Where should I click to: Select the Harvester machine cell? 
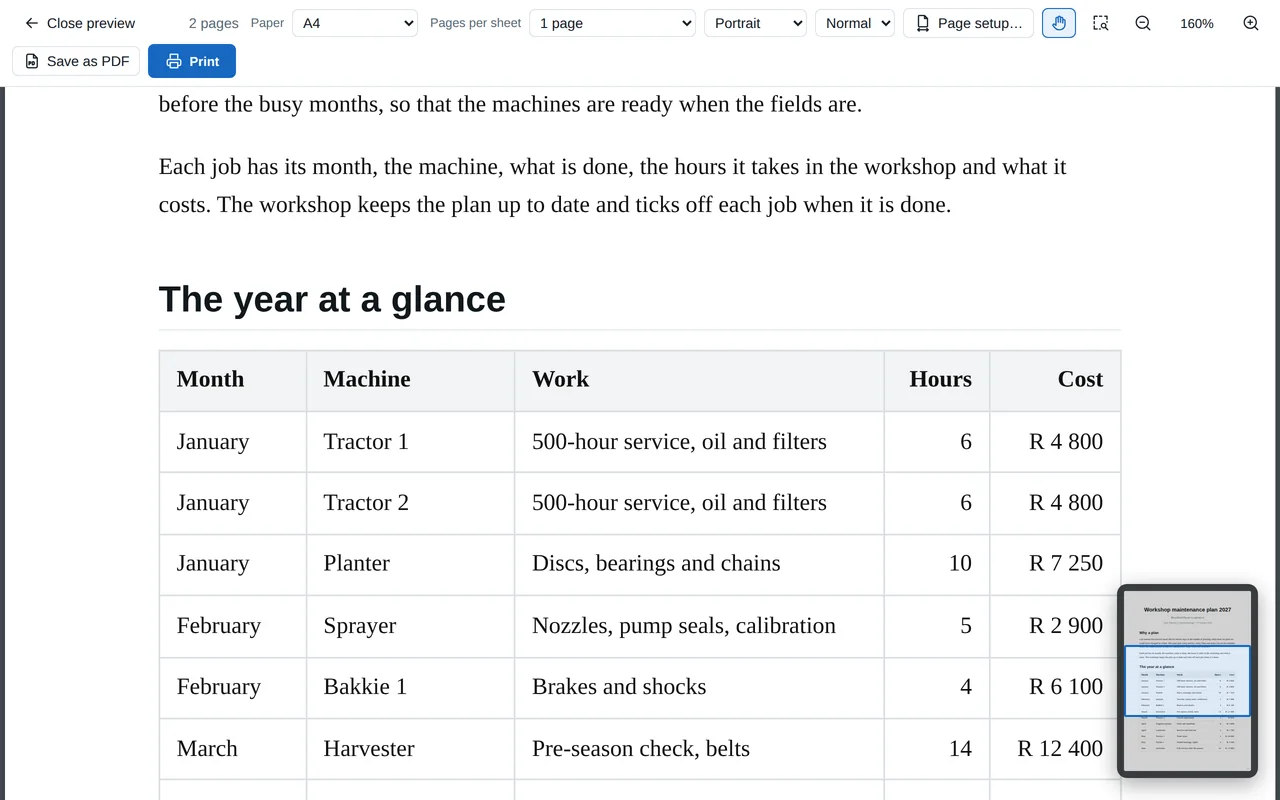(x=410, y=749)
